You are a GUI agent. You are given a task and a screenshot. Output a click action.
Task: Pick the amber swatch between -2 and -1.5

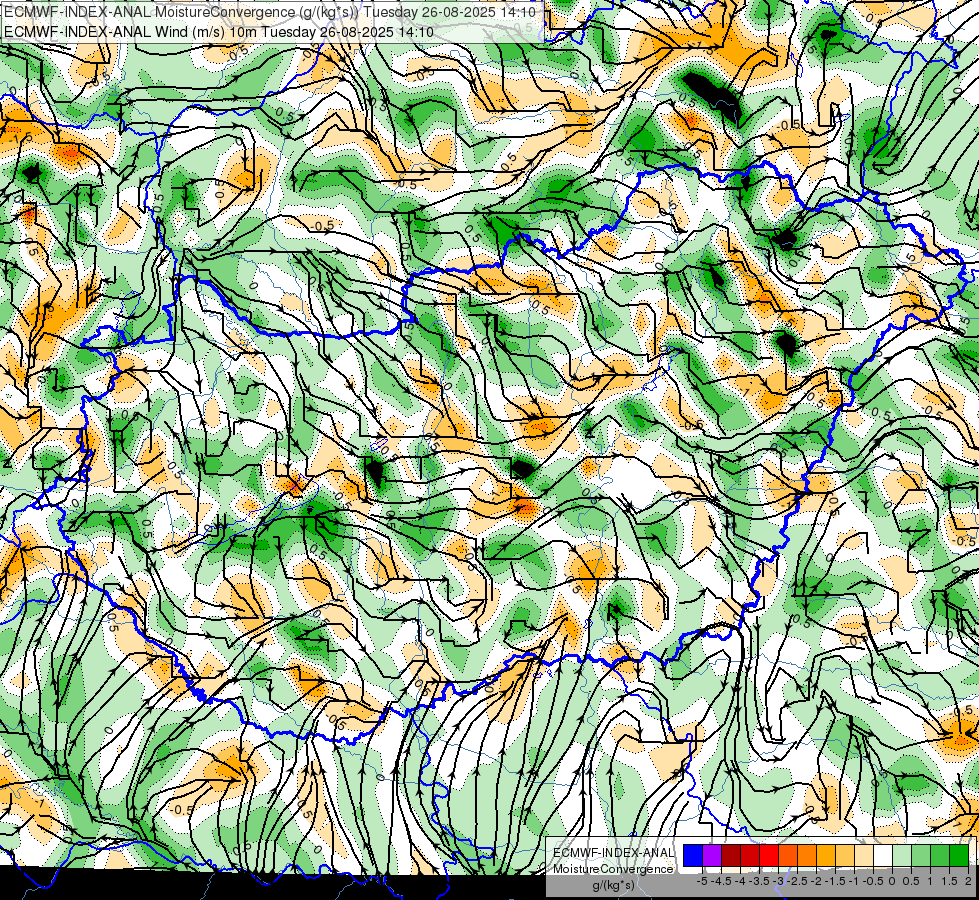pos(826,855)
